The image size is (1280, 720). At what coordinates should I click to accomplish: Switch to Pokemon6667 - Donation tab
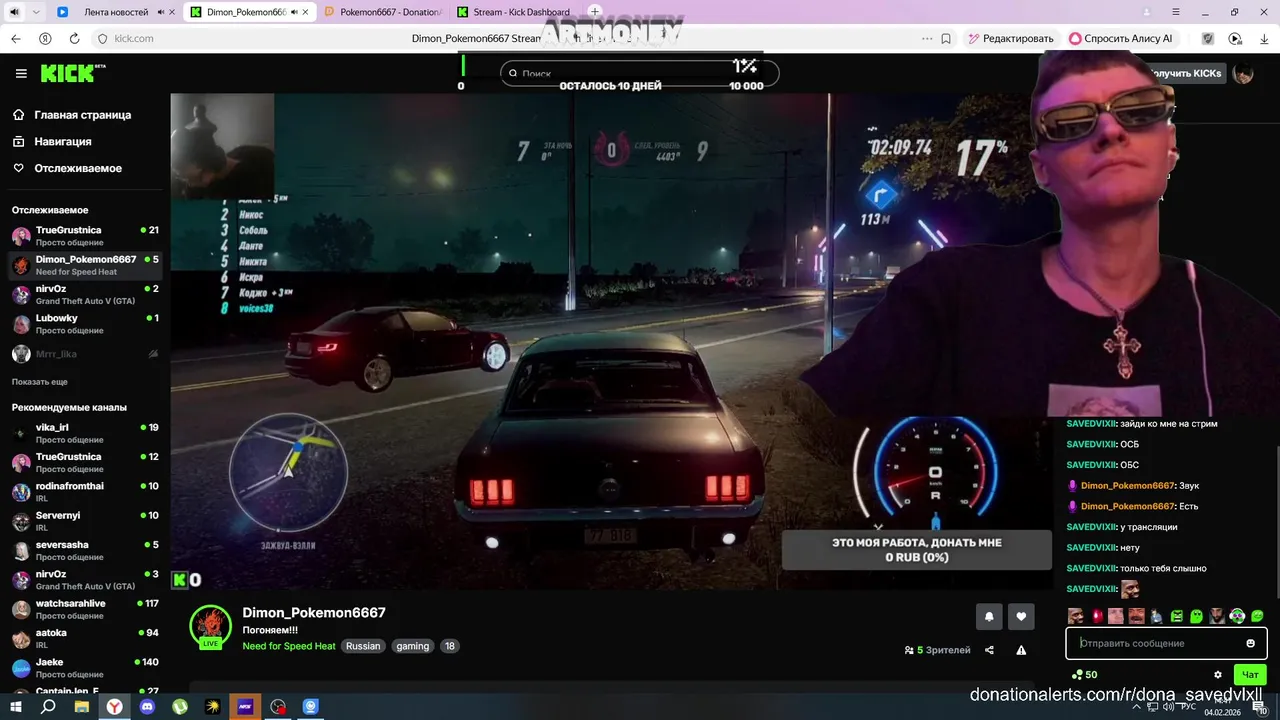click(383, 12)
